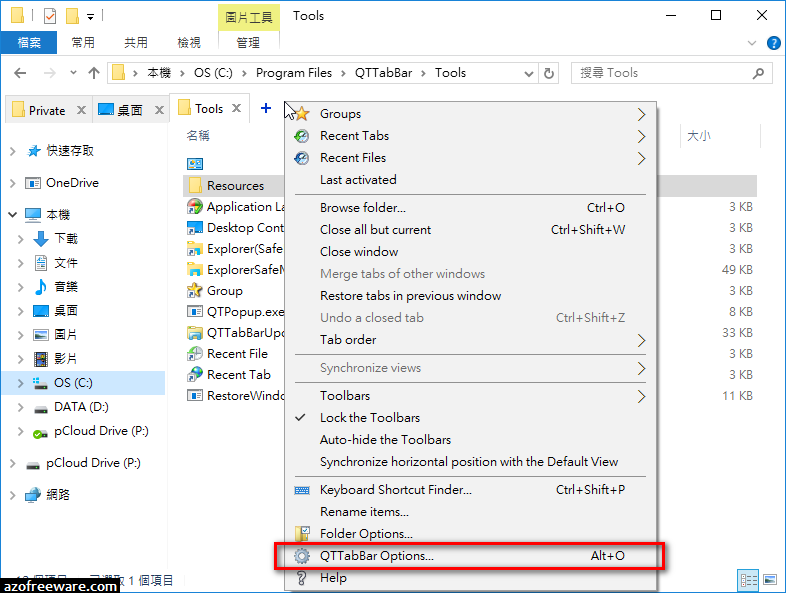Switch to details view icon in status bar

coord(748,580)
